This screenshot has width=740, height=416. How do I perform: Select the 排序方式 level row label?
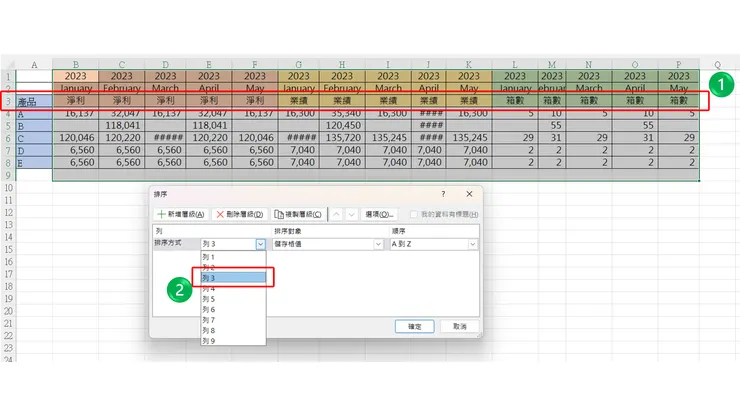(x=168, y=243)
